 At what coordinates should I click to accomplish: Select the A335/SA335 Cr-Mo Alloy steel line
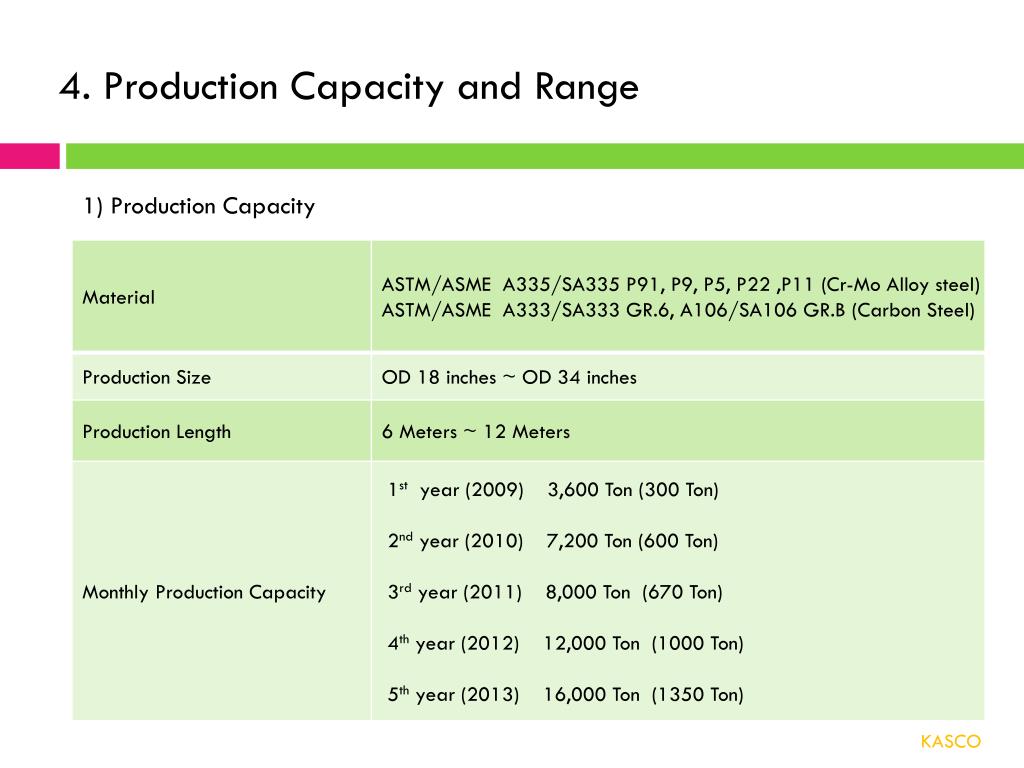pos(680,285)
